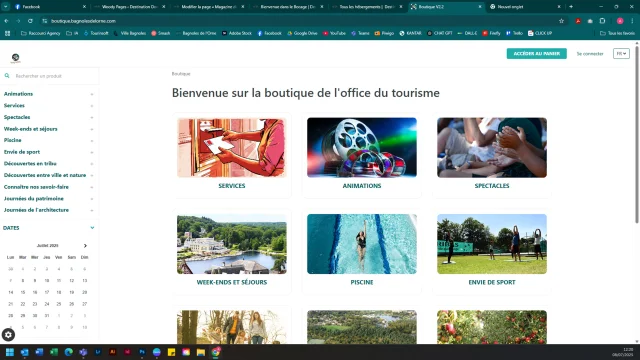This screenshot has height=360, width=640.
Task: Click the search magnifier icon
Action: (x=7, y=76)
